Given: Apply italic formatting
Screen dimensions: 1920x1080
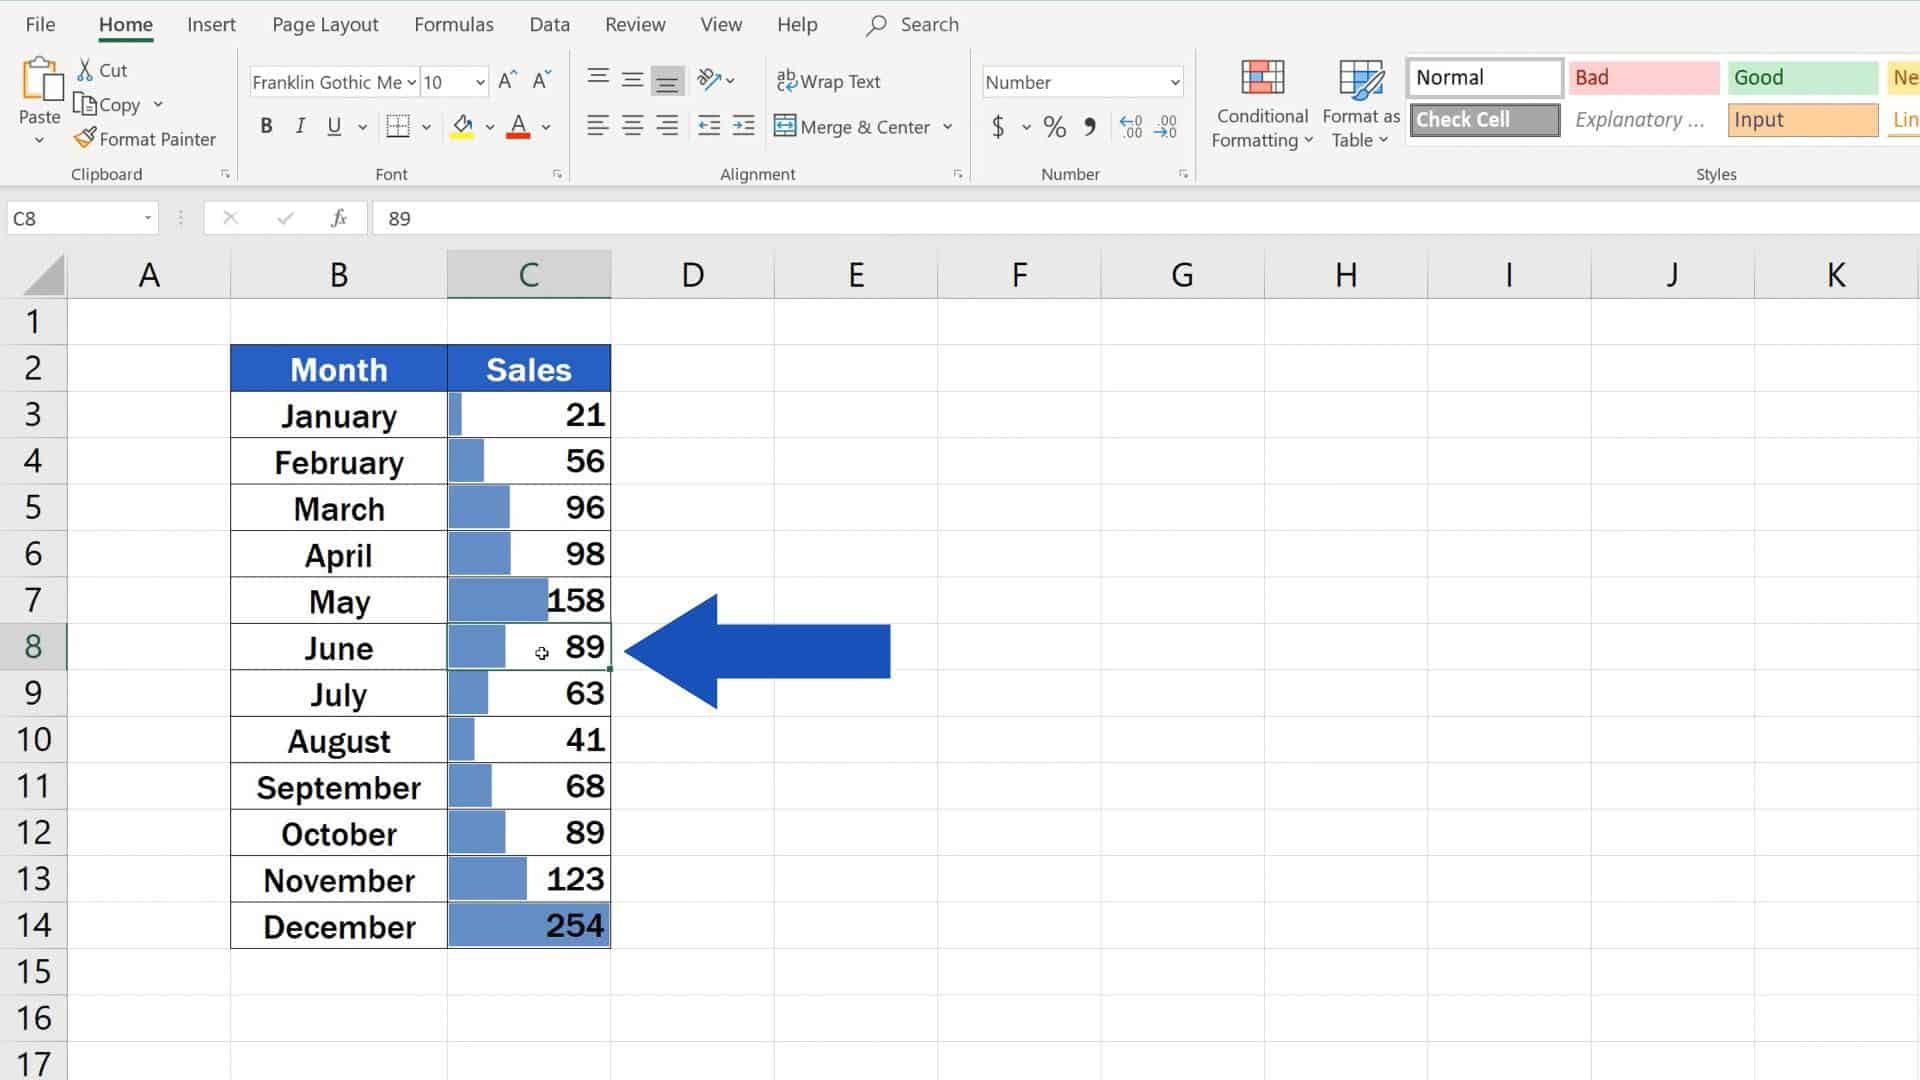Looking at the screenshot, I should tap(299, 126).
